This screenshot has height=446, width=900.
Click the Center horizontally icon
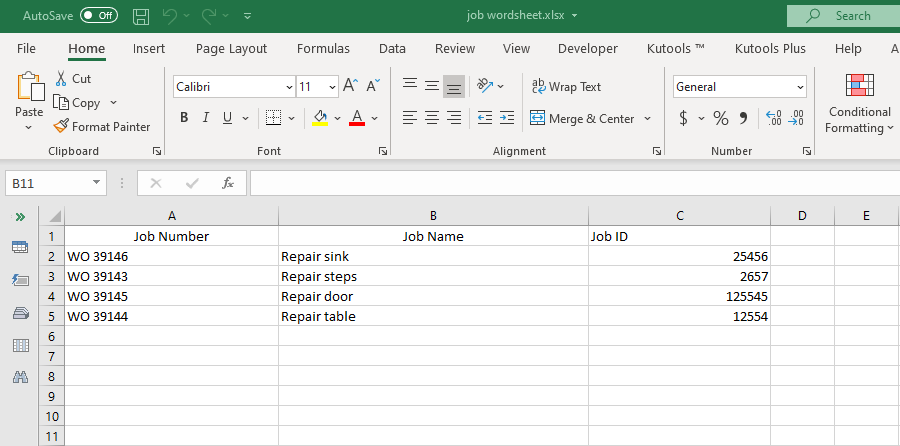pyautogui.click(x=432, y=118)
